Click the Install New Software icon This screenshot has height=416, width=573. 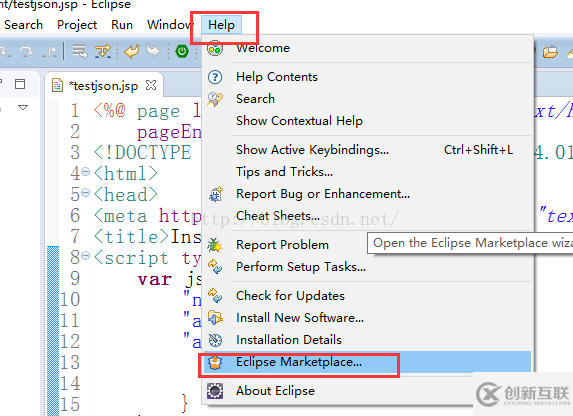point(215,318)
